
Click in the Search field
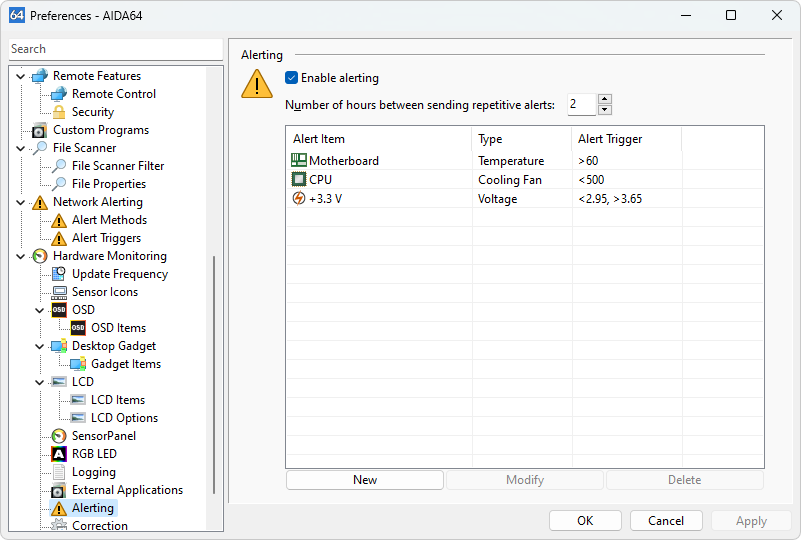[x=115, y=49]
